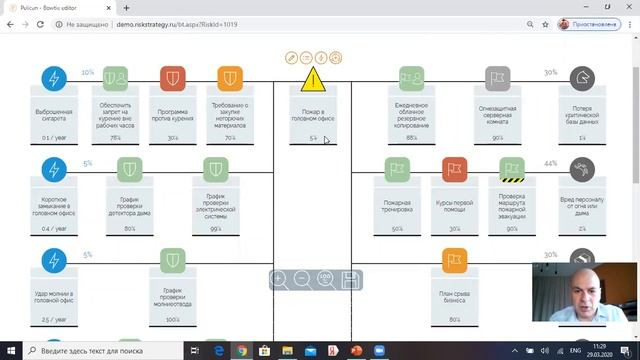Zoom in with the plus magnifier
Screen dimensions: 640x360
coord(279,280)
